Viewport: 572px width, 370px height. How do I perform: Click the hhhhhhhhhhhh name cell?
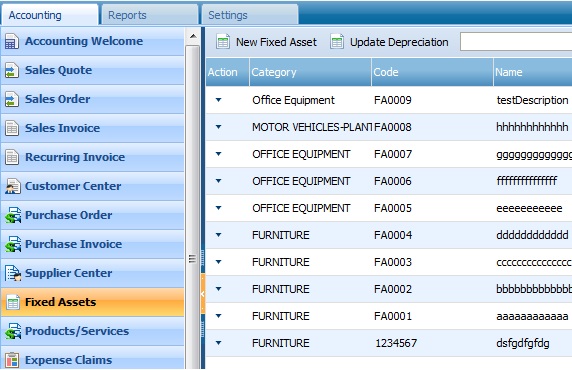coord(533,127)
